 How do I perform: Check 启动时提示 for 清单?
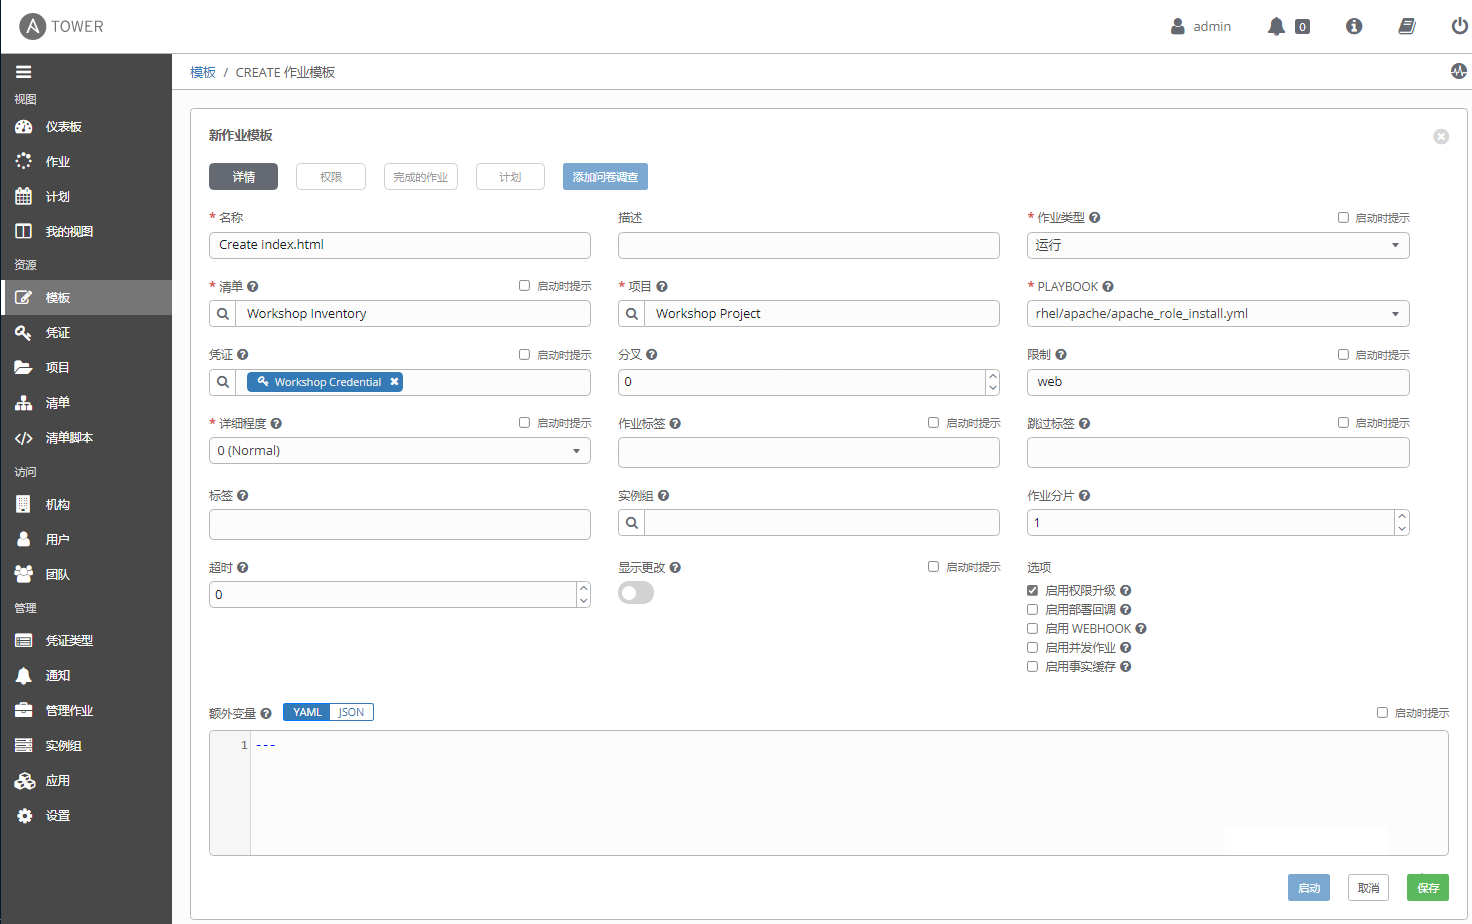(524, 285)
